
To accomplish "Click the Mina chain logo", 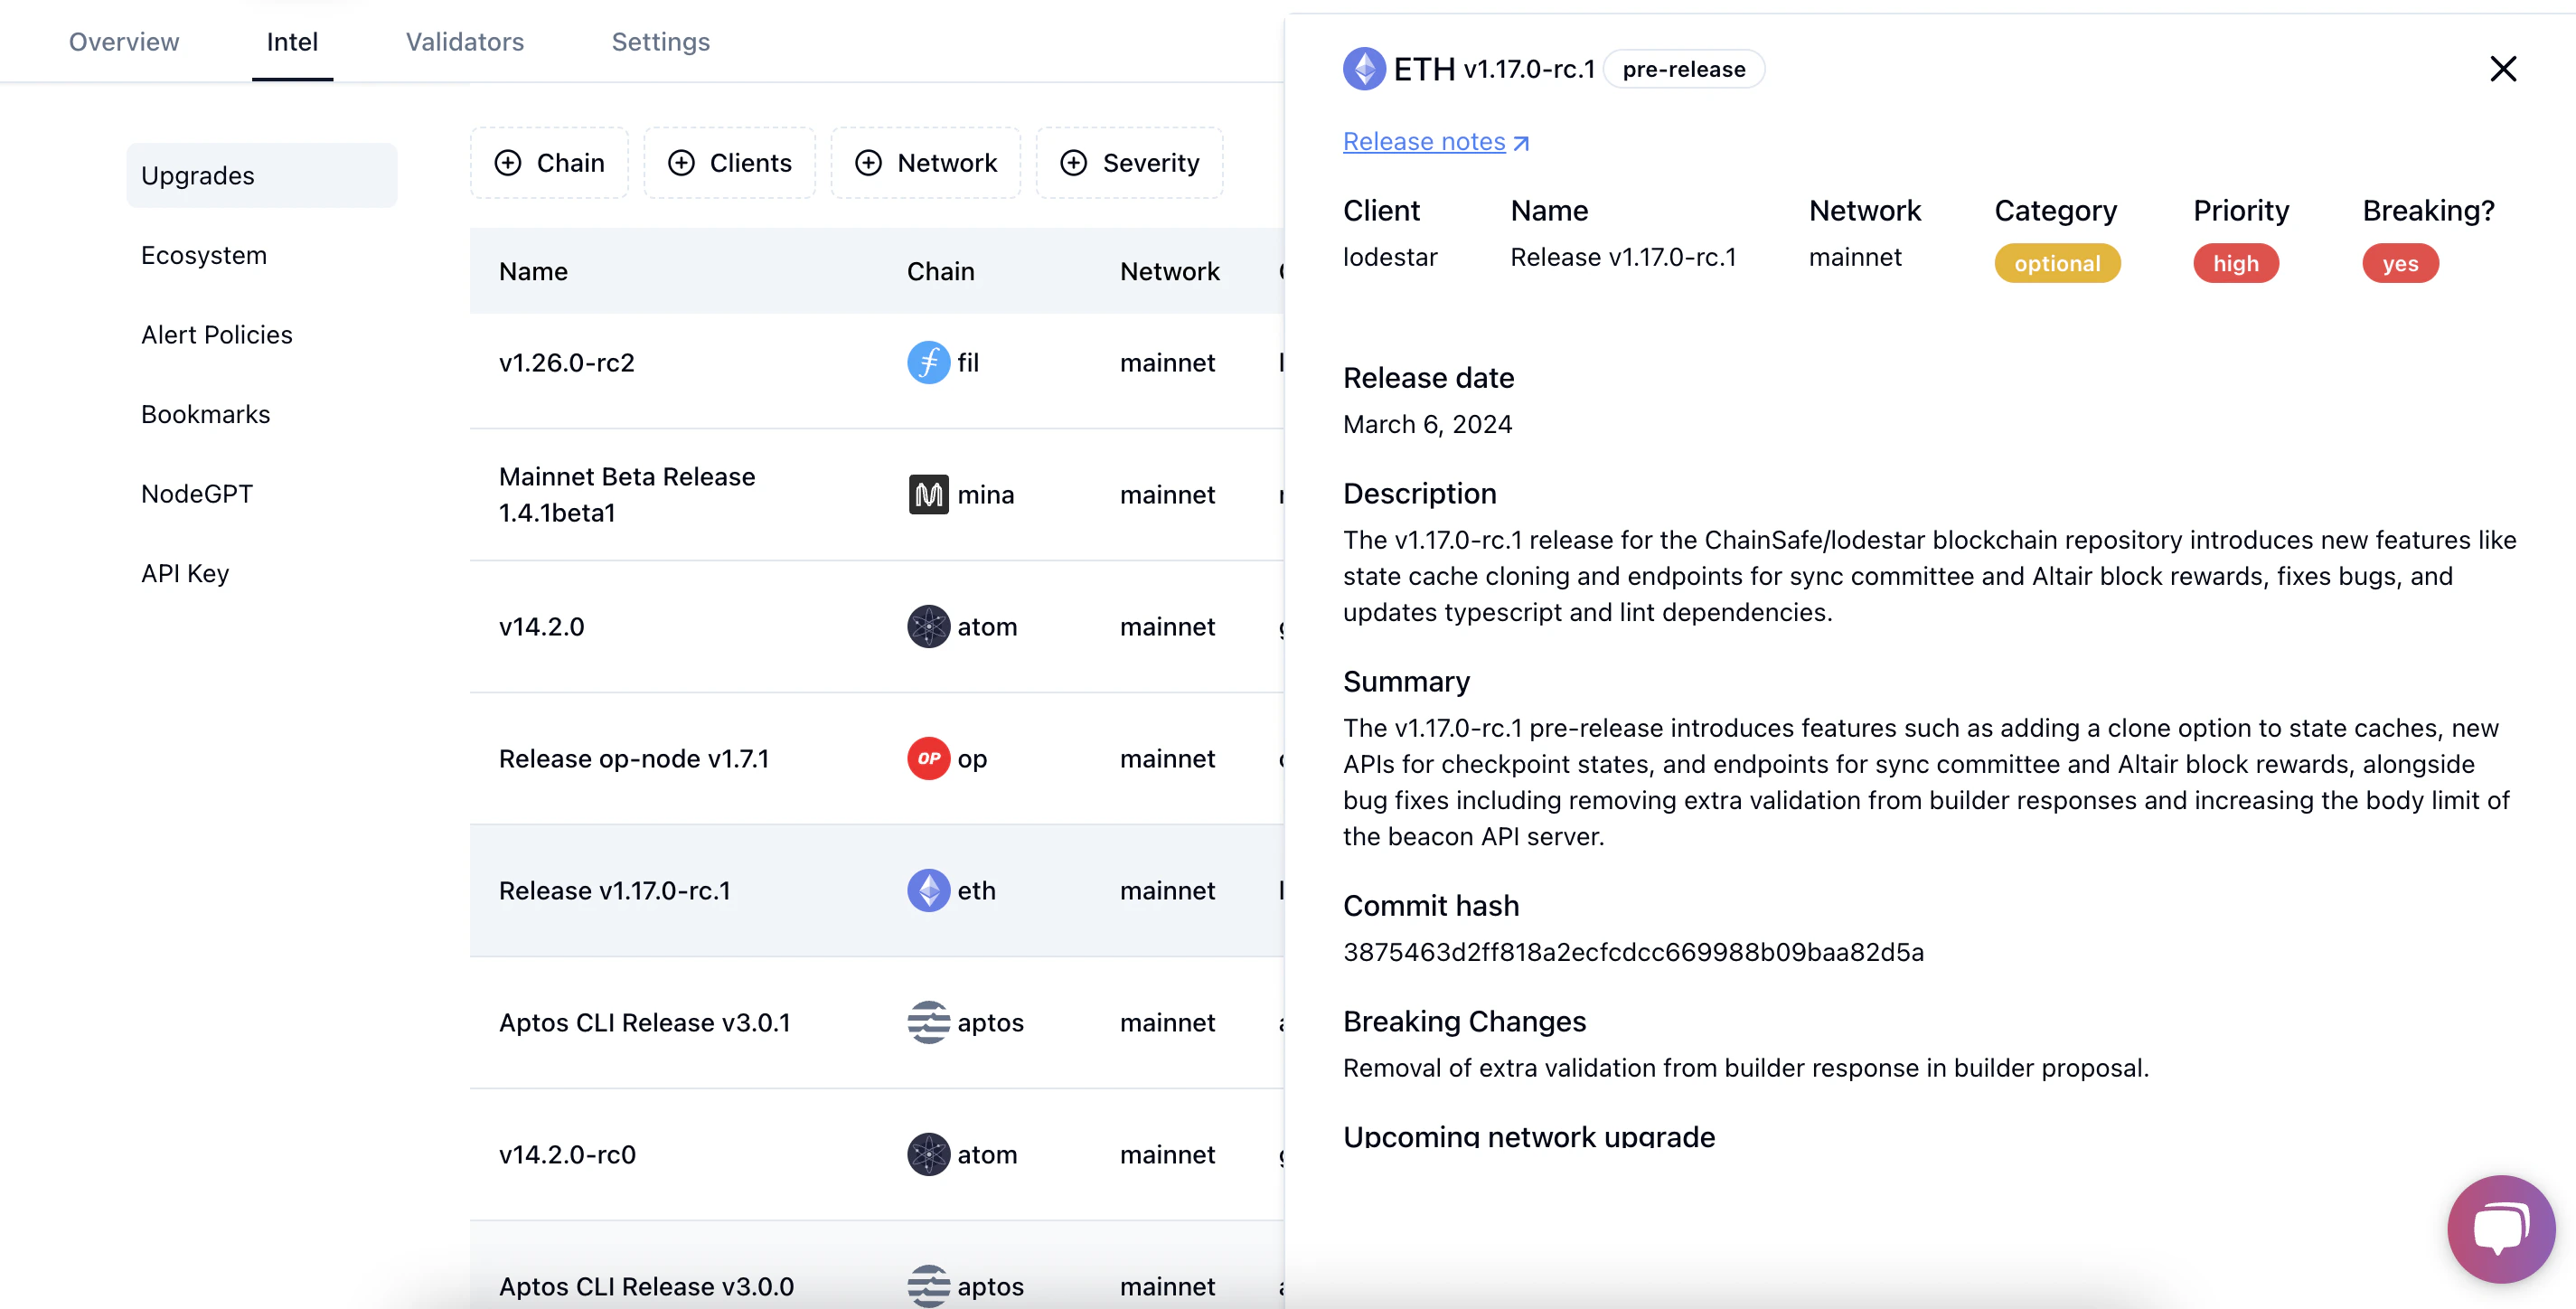I will pos(928,495).
